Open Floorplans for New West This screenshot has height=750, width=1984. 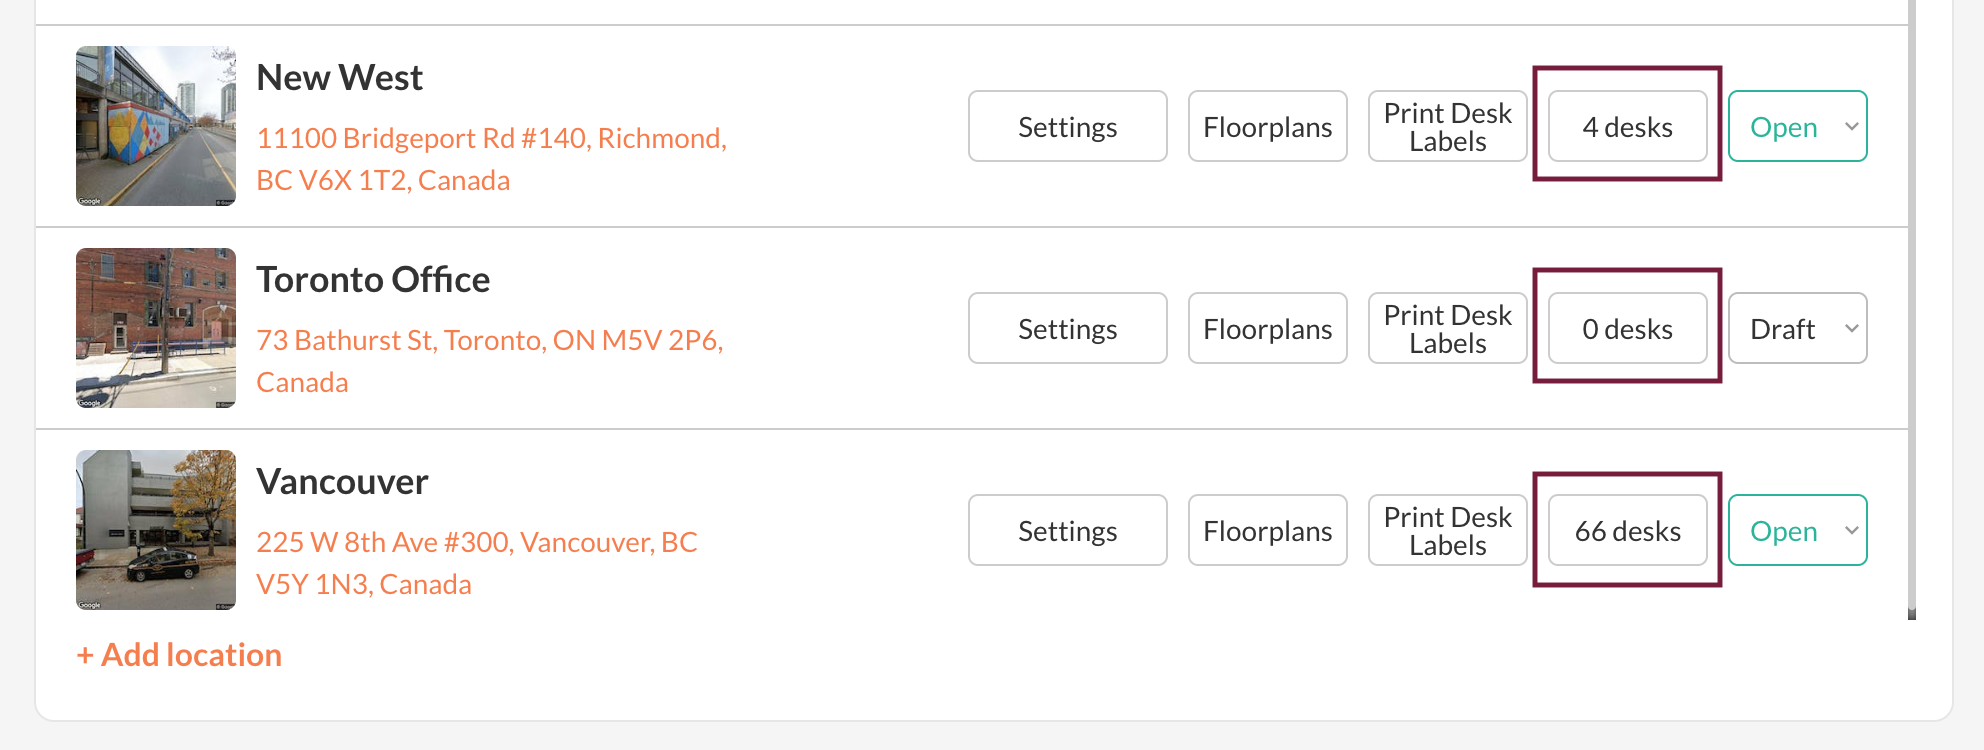[1267, 127]
